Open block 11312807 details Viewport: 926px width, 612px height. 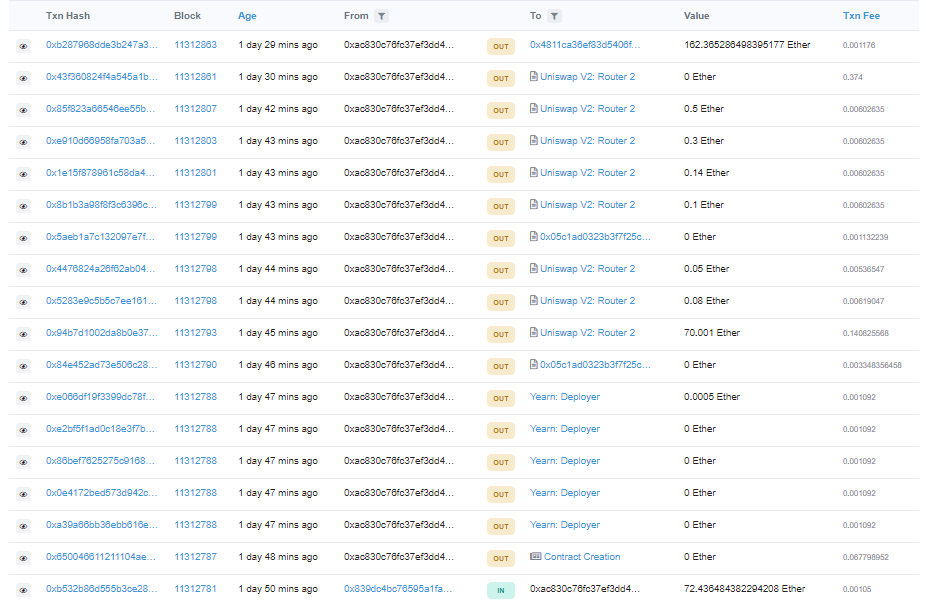195,109
